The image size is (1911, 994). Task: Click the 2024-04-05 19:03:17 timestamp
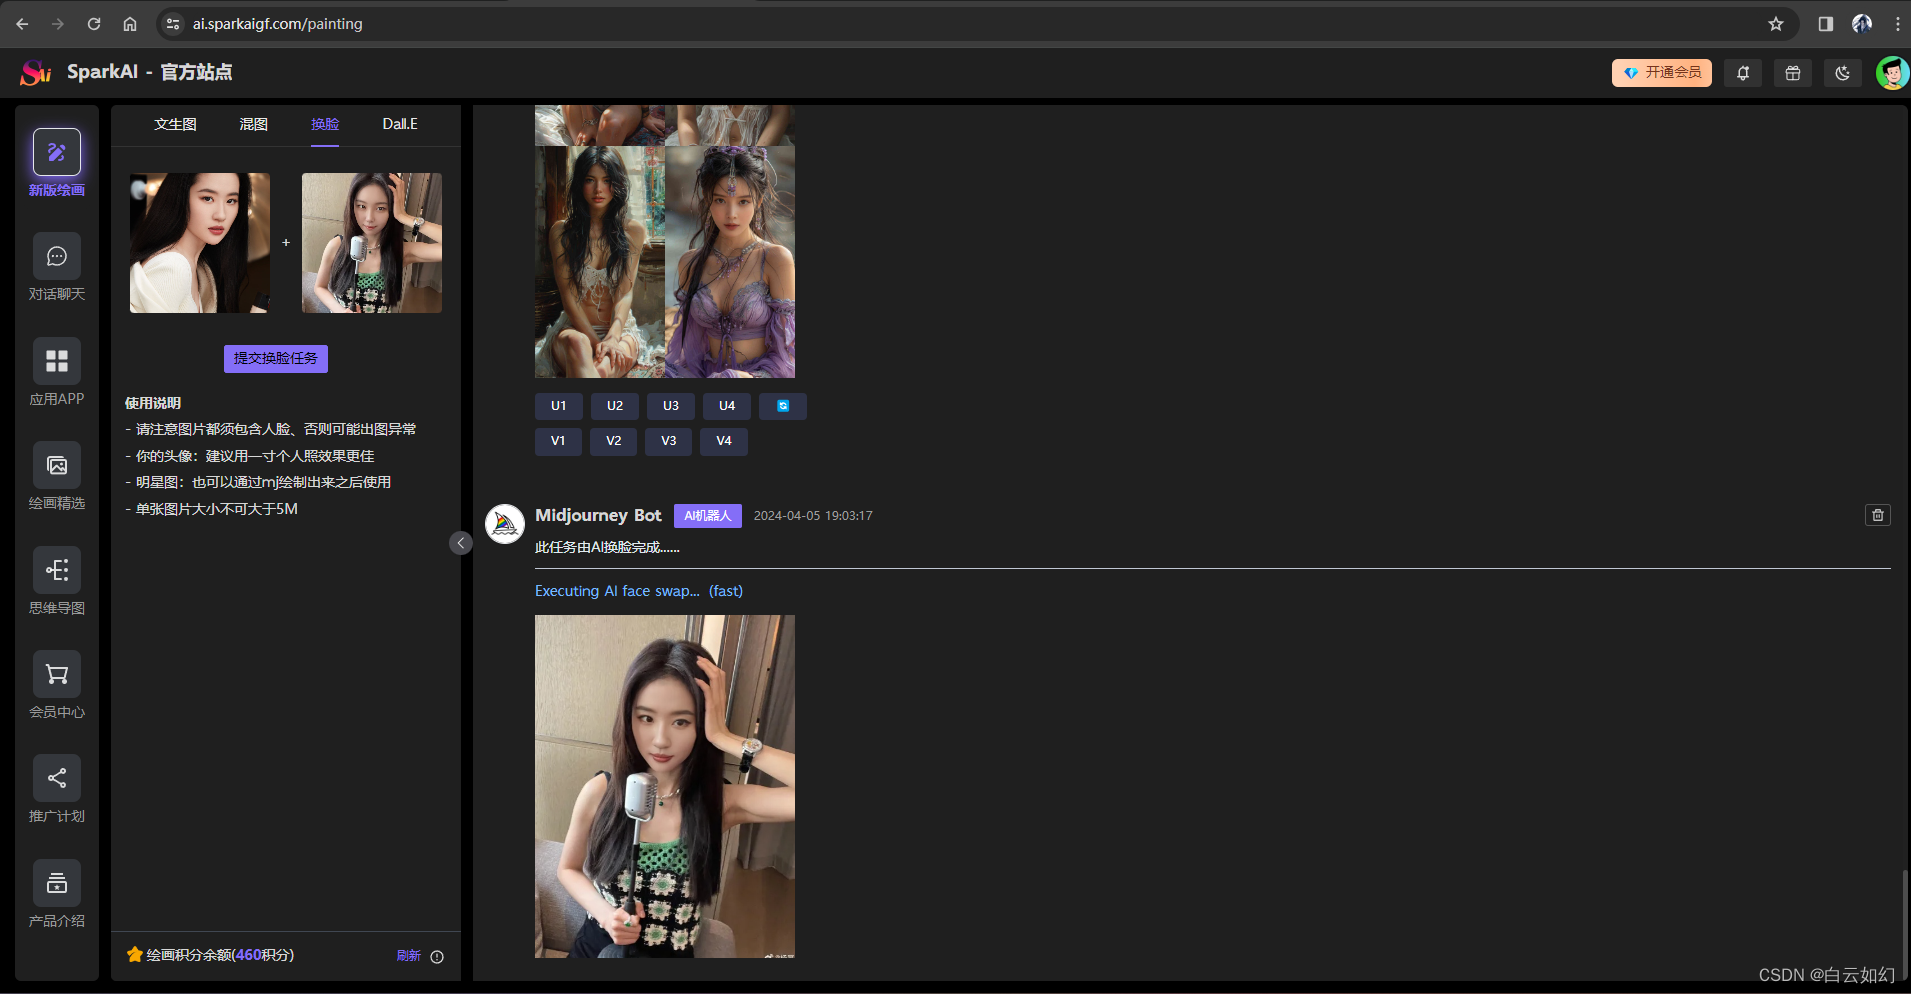(x=813, y=516)
